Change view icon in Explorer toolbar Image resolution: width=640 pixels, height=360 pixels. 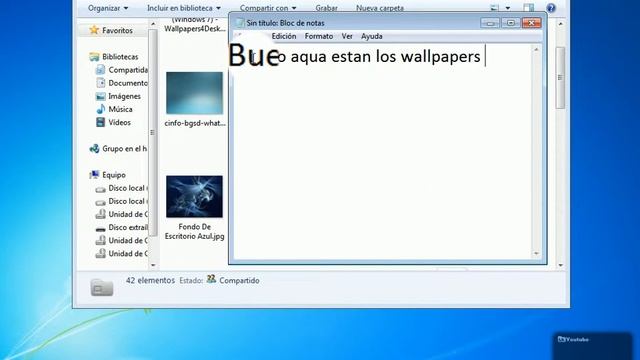click(495, 8)
